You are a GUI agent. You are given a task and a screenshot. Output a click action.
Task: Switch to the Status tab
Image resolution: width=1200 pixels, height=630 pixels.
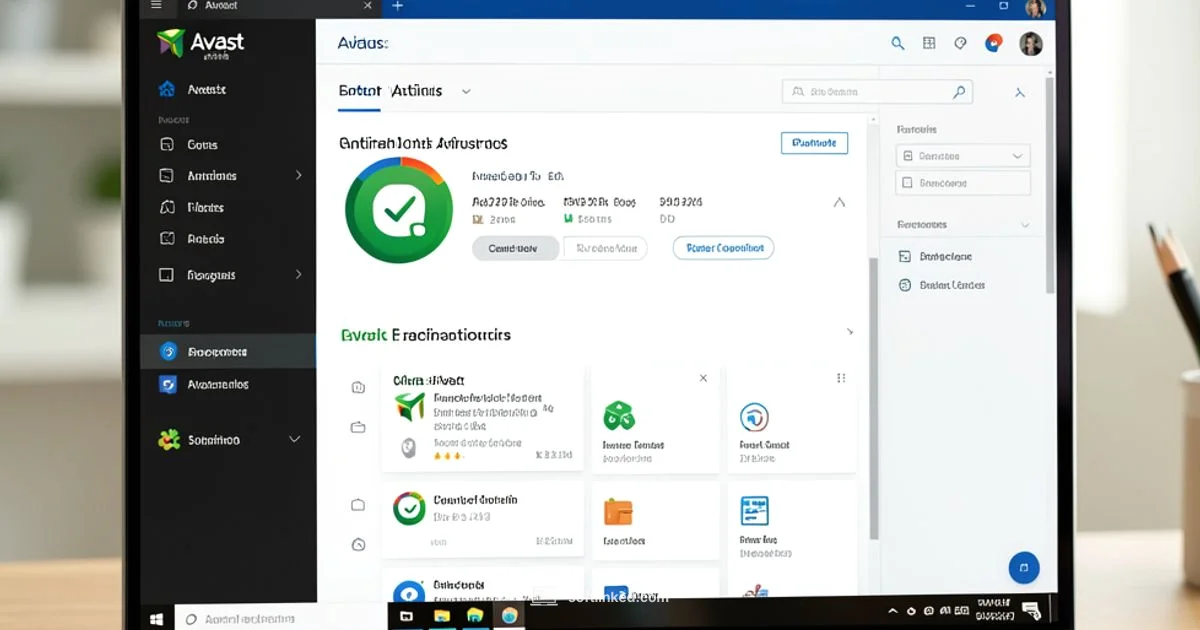tap(358, 90)
